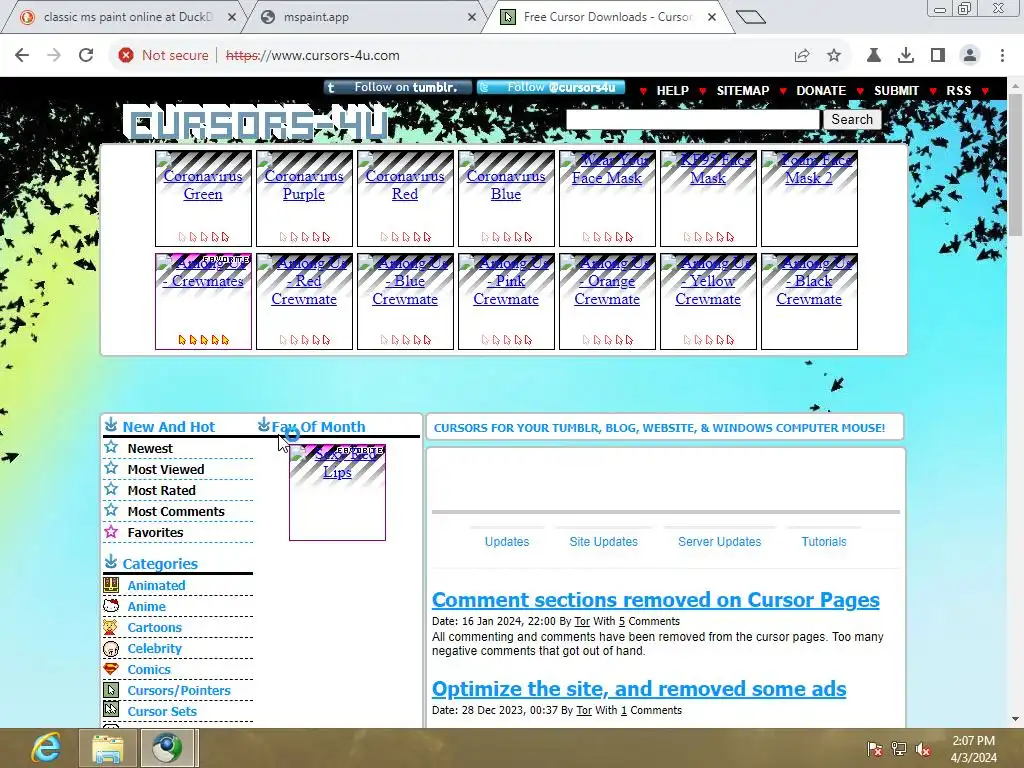The width and height of the screenshot is (1024, 768).
Task: Open the browser downloads icon
Action: coord(906,56)
